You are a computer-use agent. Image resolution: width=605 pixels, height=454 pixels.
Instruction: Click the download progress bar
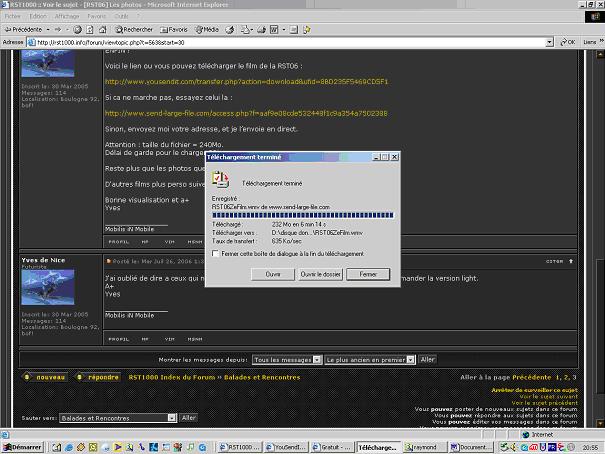[302, 214]
